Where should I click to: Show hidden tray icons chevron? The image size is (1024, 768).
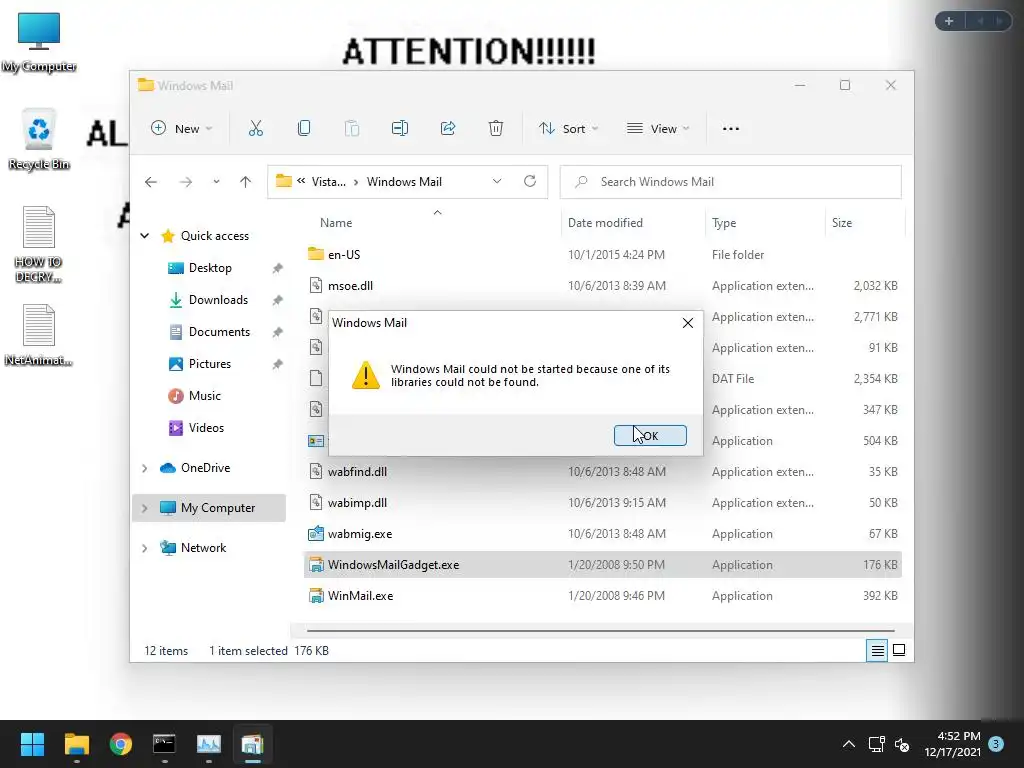[x=848, y=744]
